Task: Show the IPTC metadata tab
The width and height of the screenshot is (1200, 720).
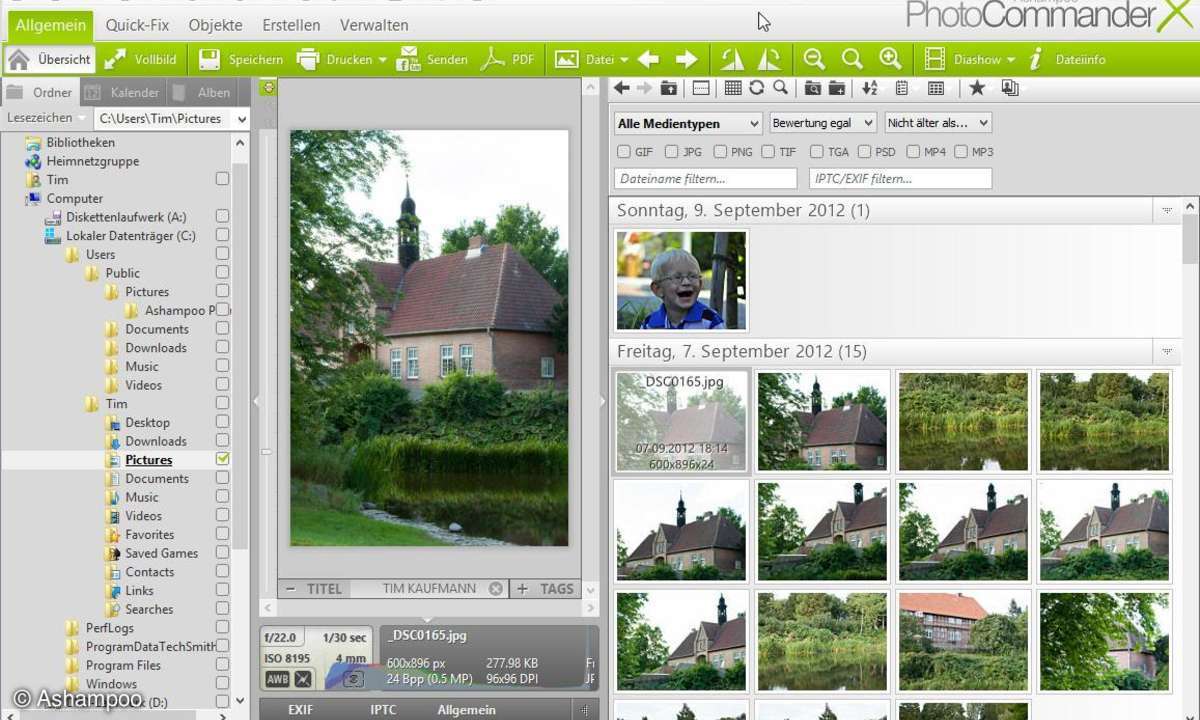Action: (x=384, y=710)
